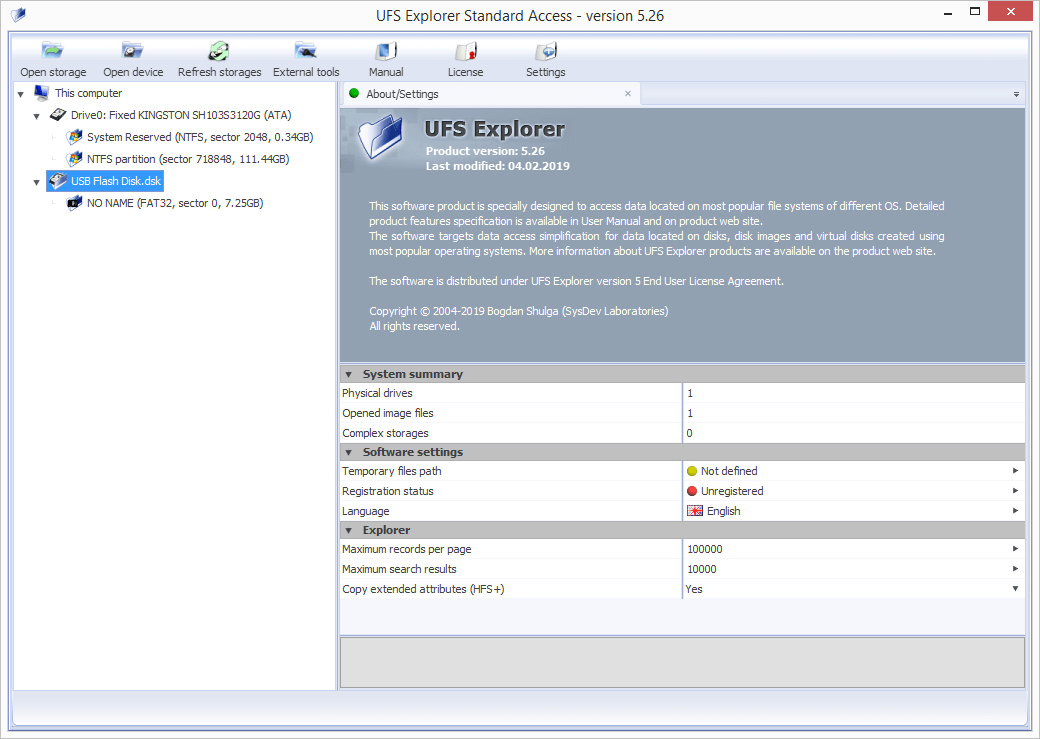Open Language selection arrow
The height and width of the screenshot is (739, 1040).
click(1015, 510)
